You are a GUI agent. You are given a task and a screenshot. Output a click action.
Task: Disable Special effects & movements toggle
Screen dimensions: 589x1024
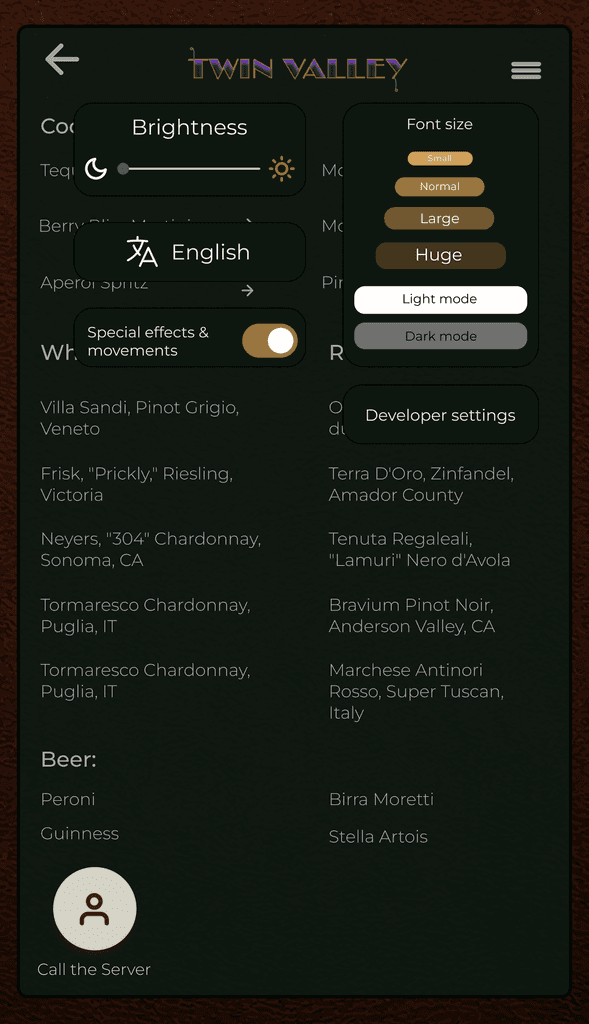(270, 341)
